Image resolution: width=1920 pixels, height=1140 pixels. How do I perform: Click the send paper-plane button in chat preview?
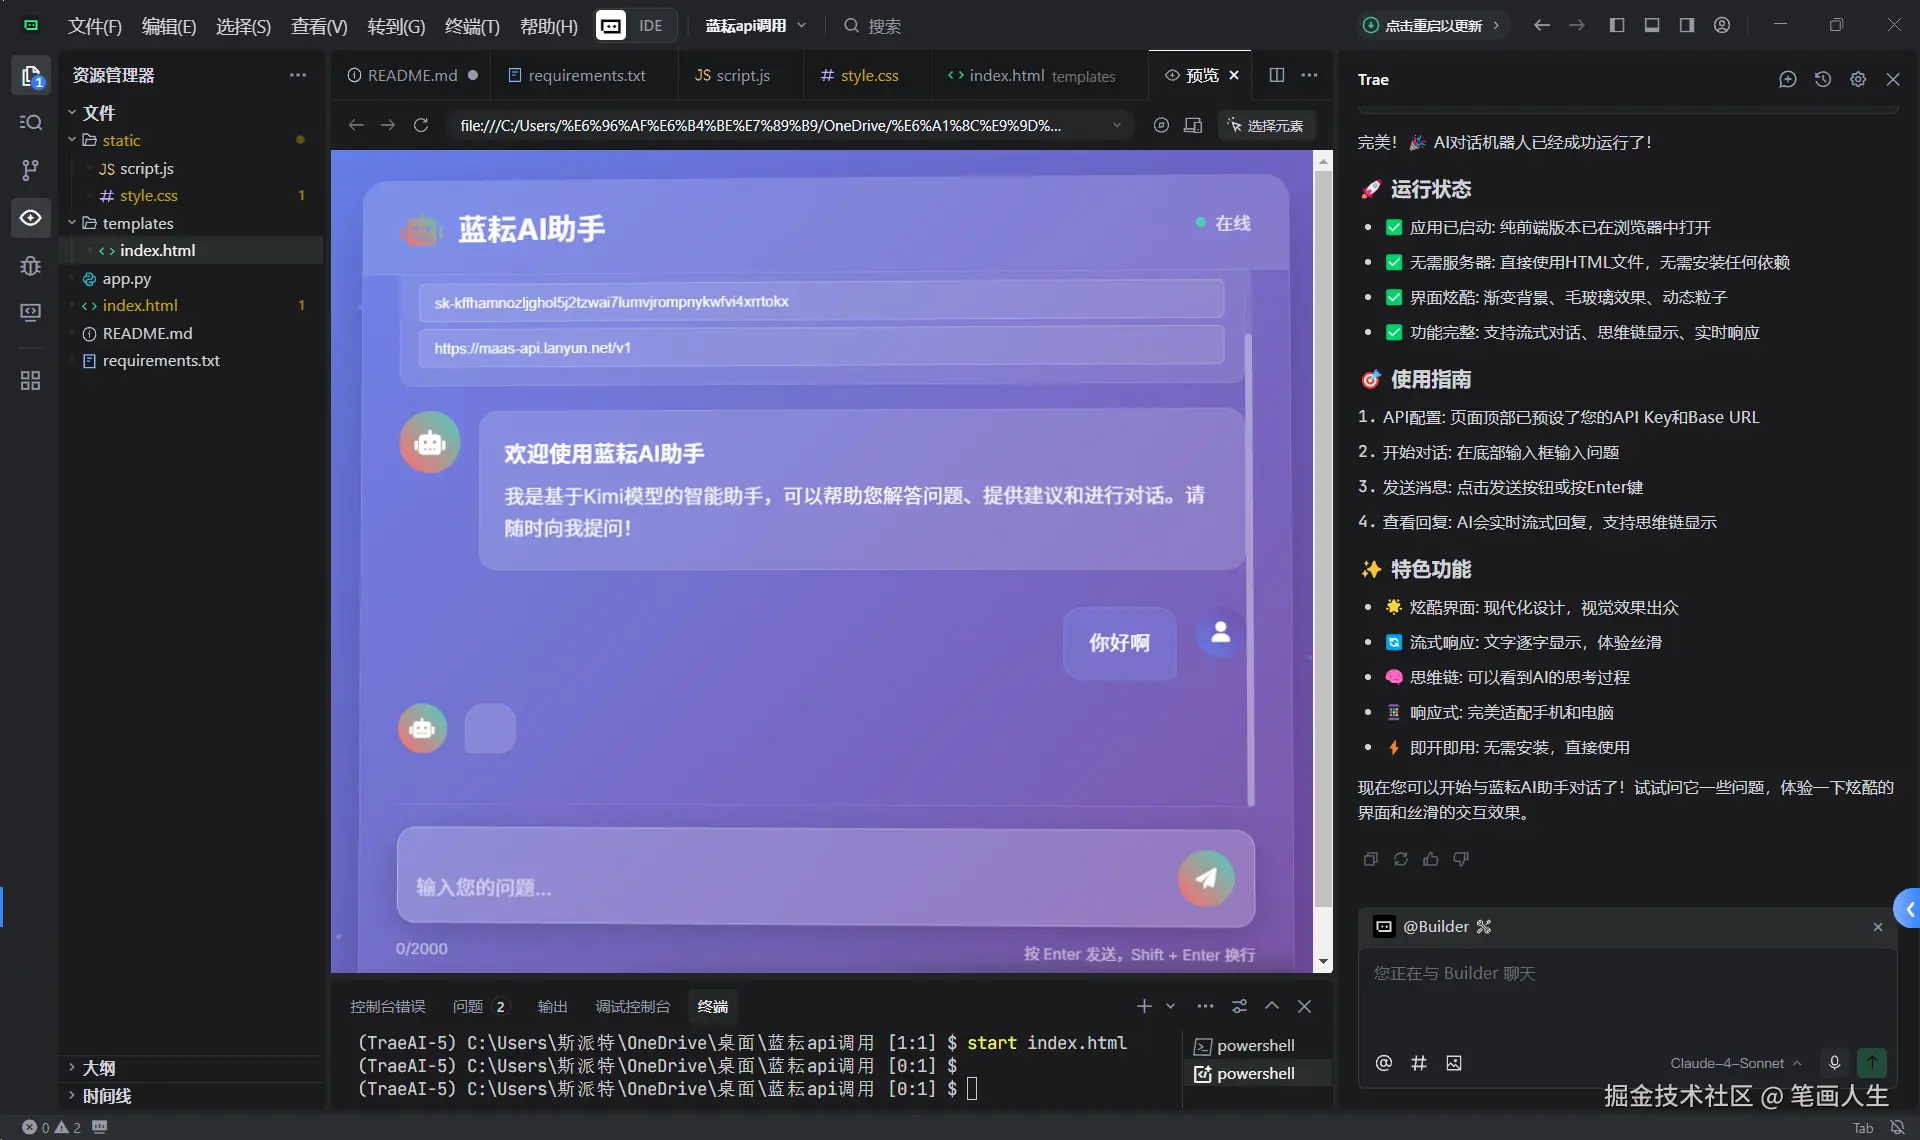(x=1206, y=878)
